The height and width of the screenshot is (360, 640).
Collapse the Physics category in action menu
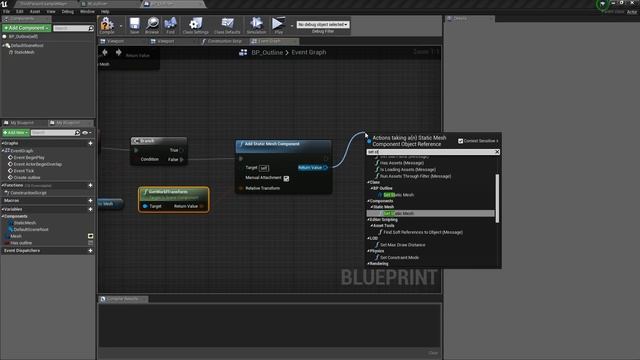click(x=368, y=251)
